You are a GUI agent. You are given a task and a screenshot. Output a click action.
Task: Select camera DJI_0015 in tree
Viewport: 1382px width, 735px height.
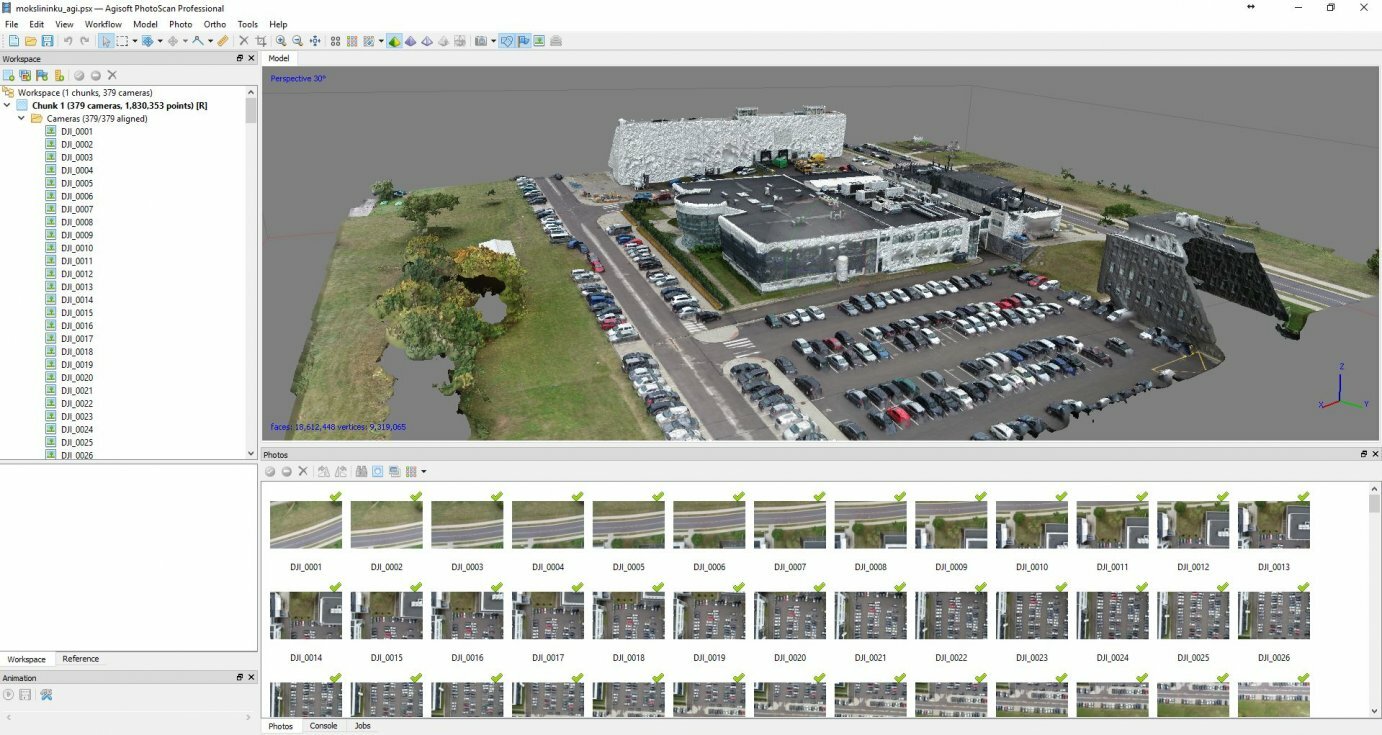[x=77, y=313]
